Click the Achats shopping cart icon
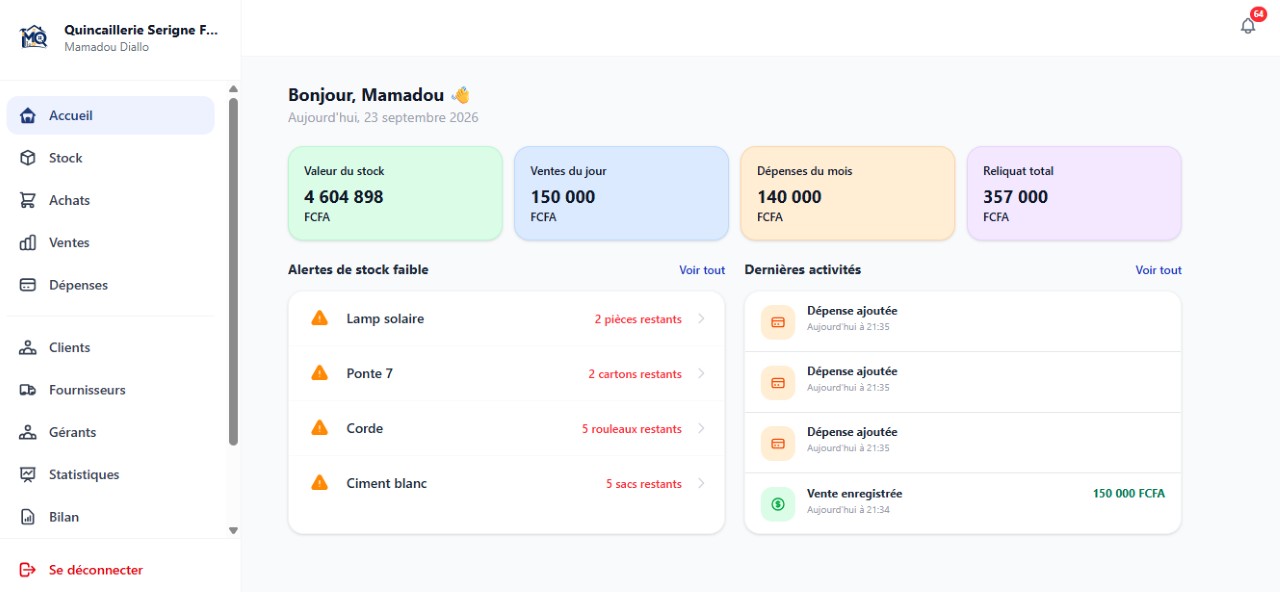 click(x=29, y=200)
